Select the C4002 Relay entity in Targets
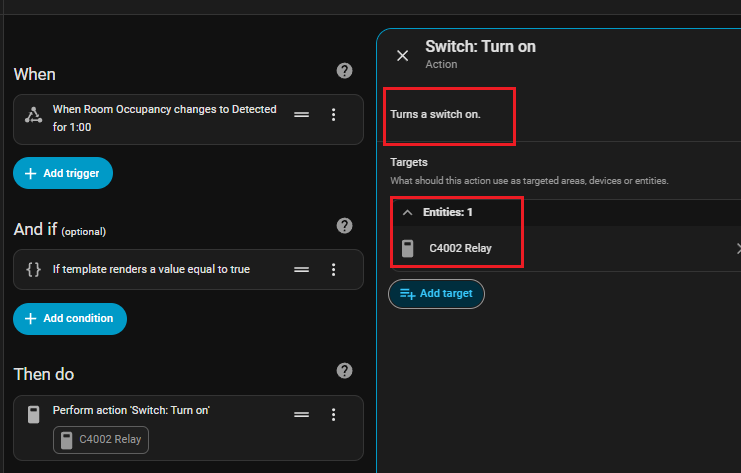Image resolution: width=741 pixels, height=473 pixels. pyautogui.click(x=460, y=248)
